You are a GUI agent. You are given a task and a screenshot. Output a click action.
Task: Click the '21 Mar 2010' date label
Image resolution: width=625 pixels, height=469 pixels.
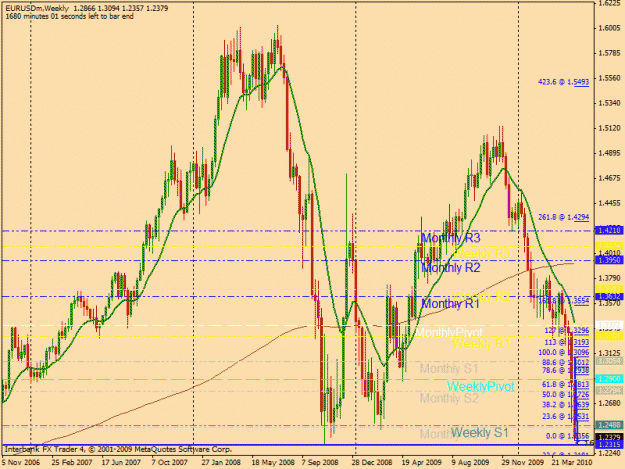pyautogui.click(x=572, y=463)
